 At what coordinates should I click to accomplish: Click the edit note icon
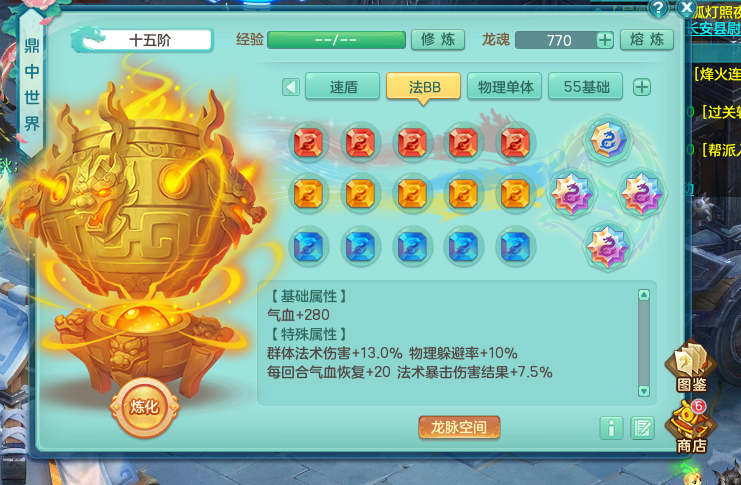(642, 428)
